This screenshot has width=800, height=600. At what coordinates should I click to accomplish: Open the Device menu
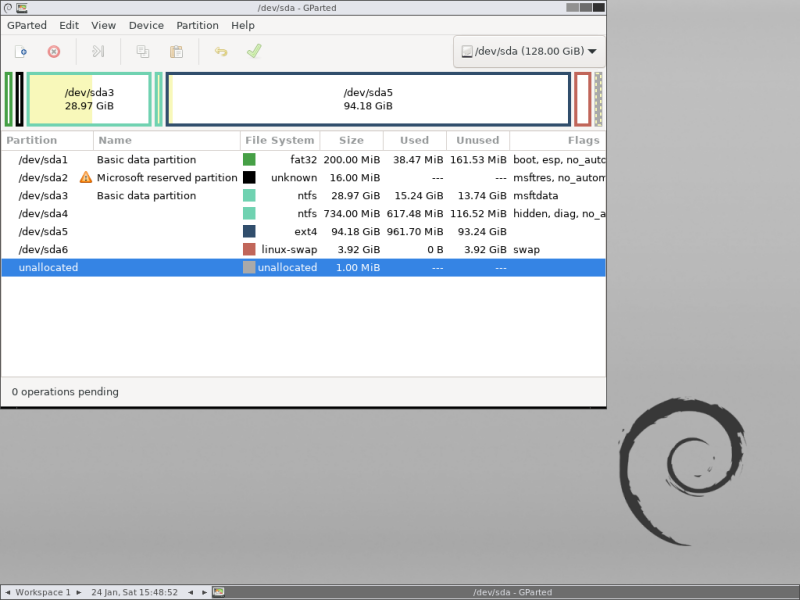tap(146, 26)
